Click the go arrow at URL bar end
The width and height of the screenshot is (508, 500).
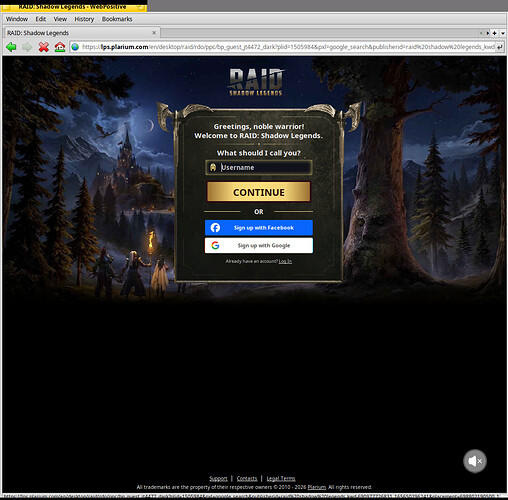click(499, 47)
